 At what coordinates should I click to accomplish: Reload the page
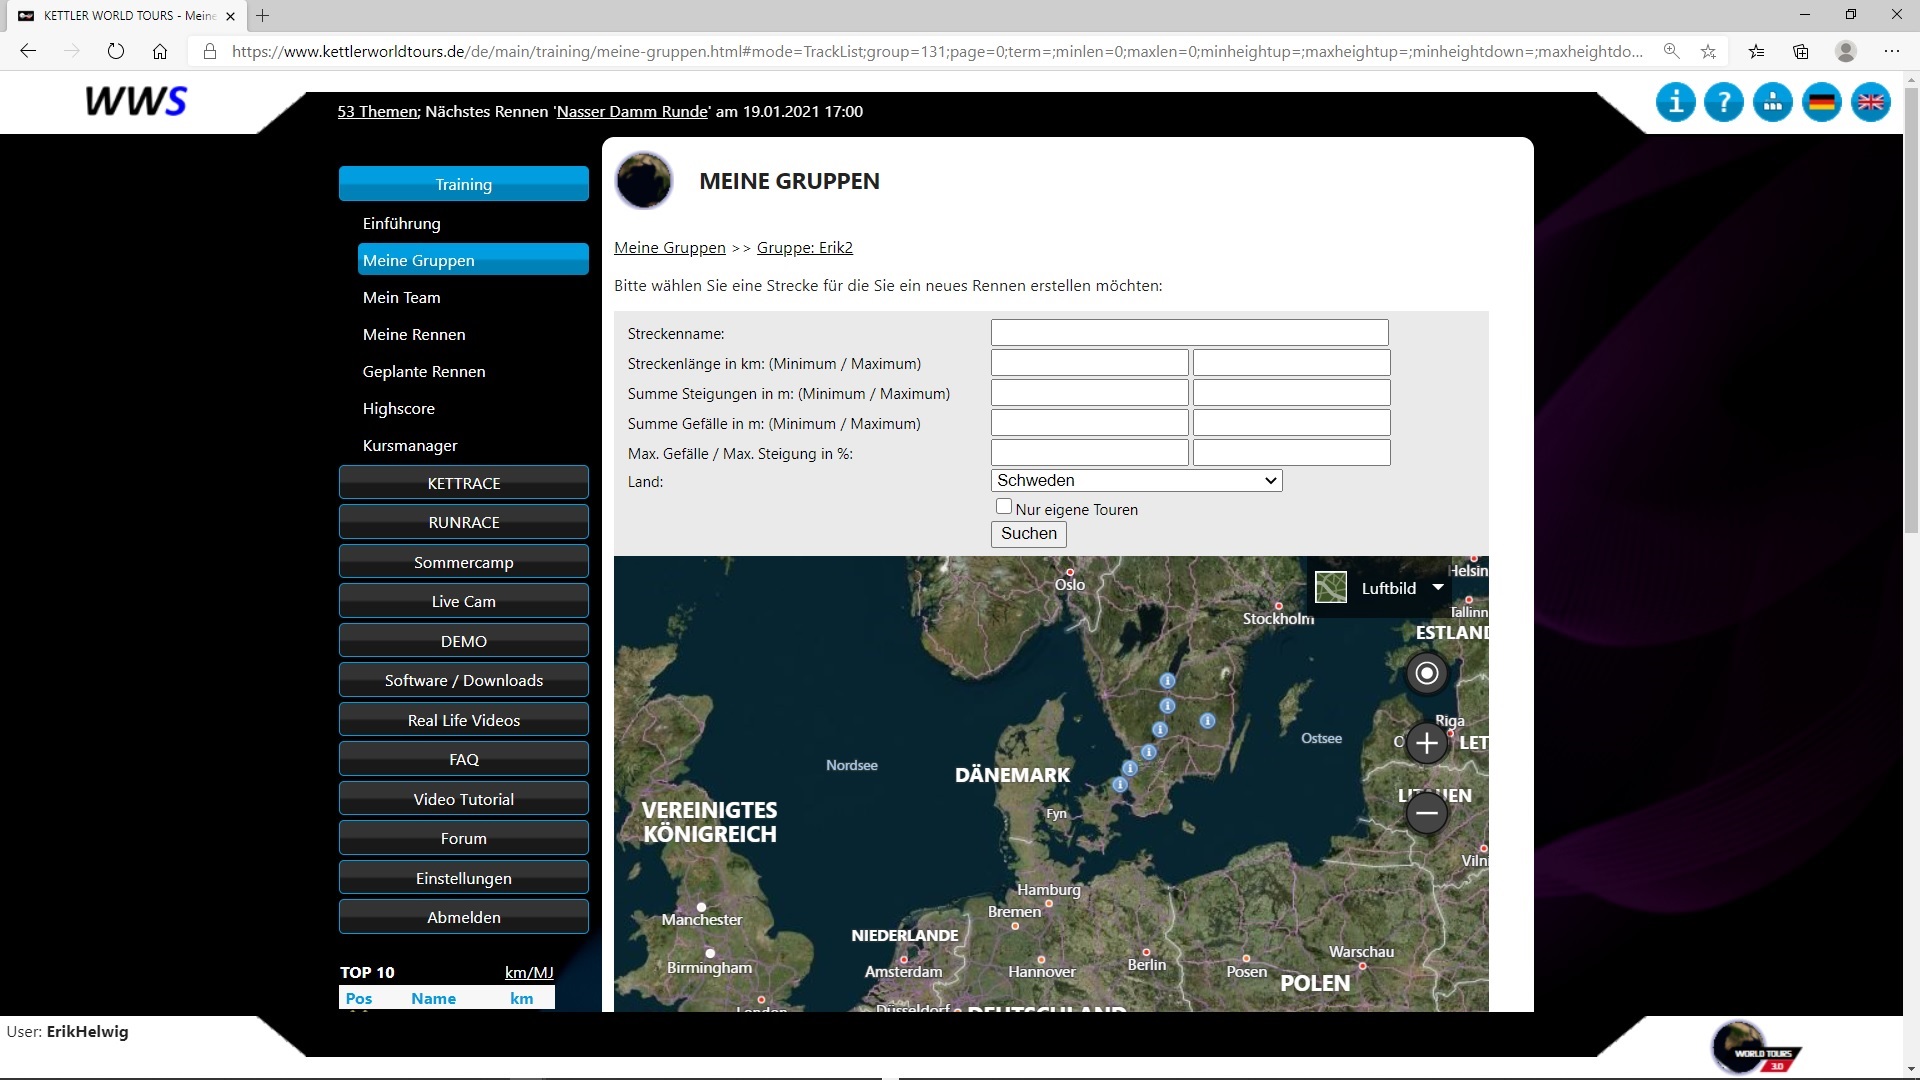click(x=116, y=51)
